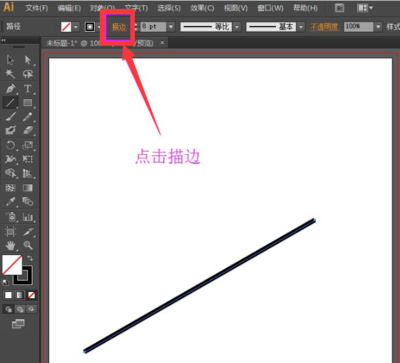This screenshot has height=363, width=400.
Task: Open the 窗口(W) menu
Action: click(x=270, y=8)
